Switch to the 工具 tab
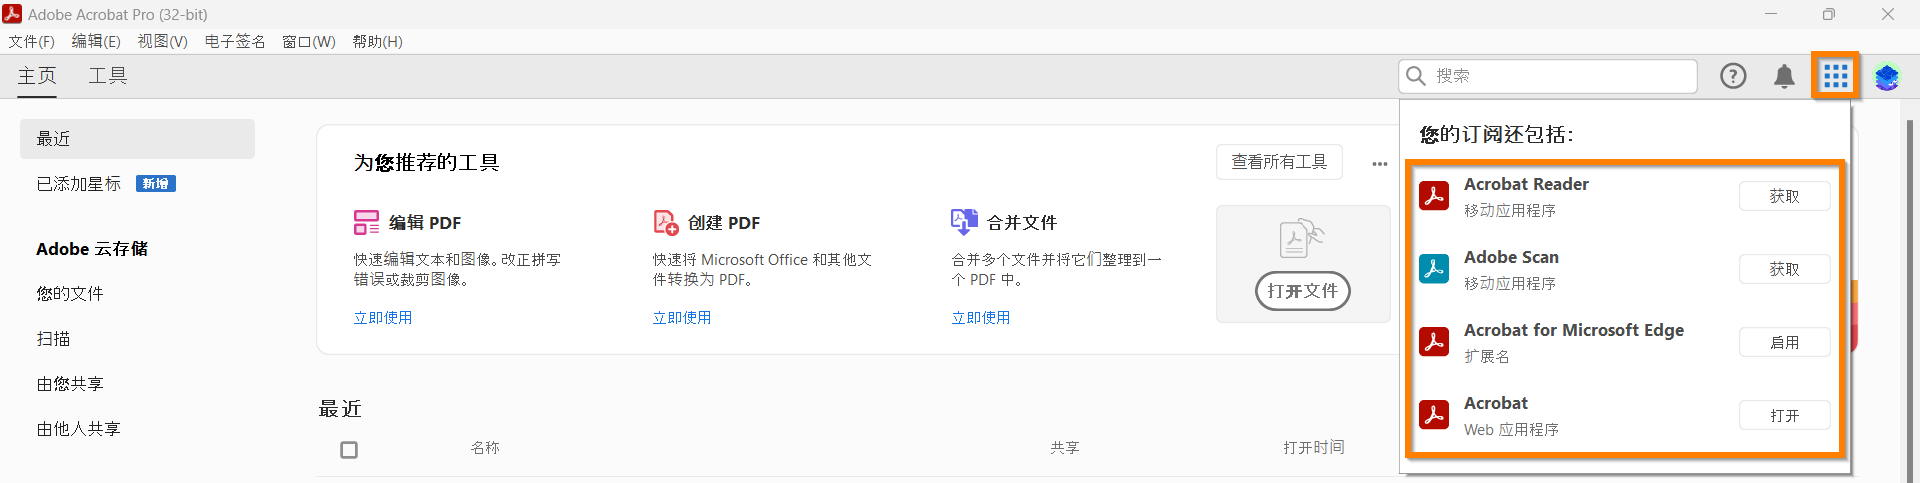 (108, 76)
